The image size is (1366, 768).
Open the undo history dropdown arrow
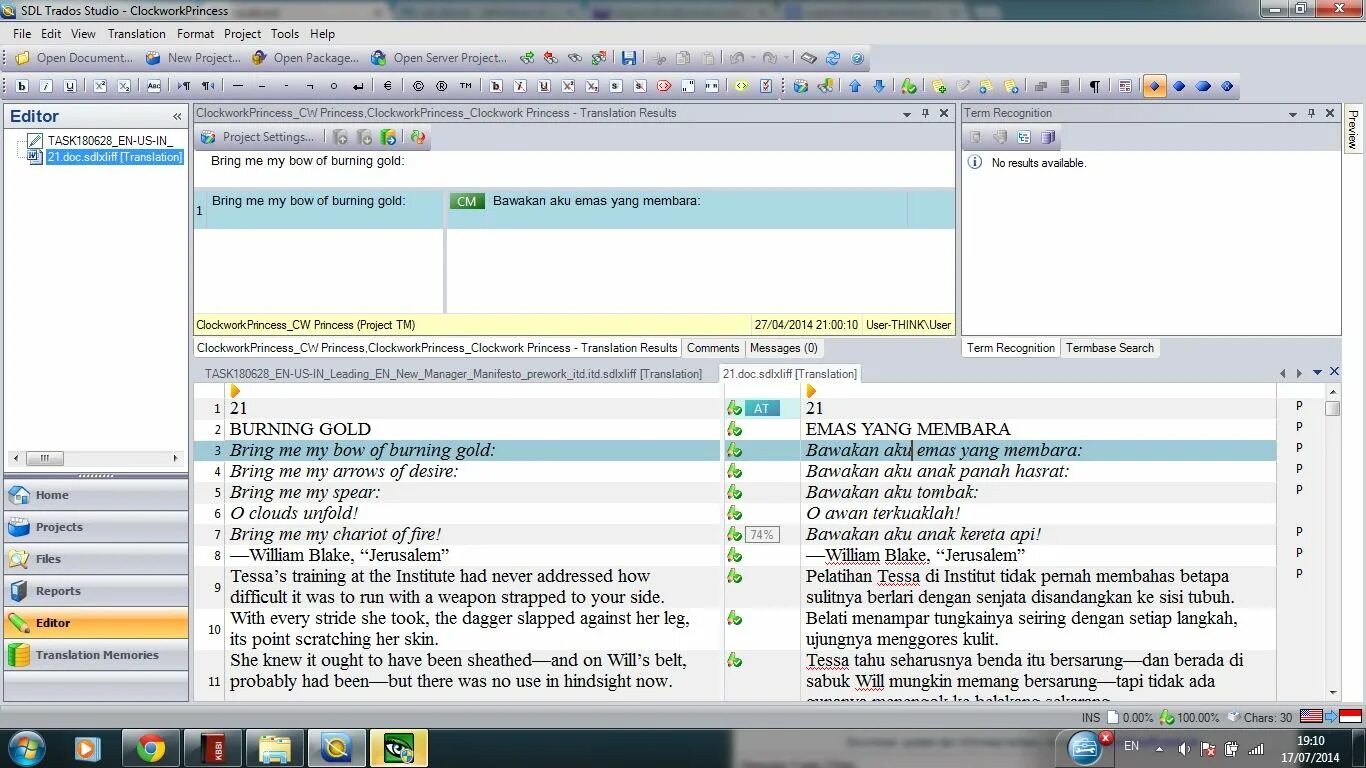click(751, 58)
